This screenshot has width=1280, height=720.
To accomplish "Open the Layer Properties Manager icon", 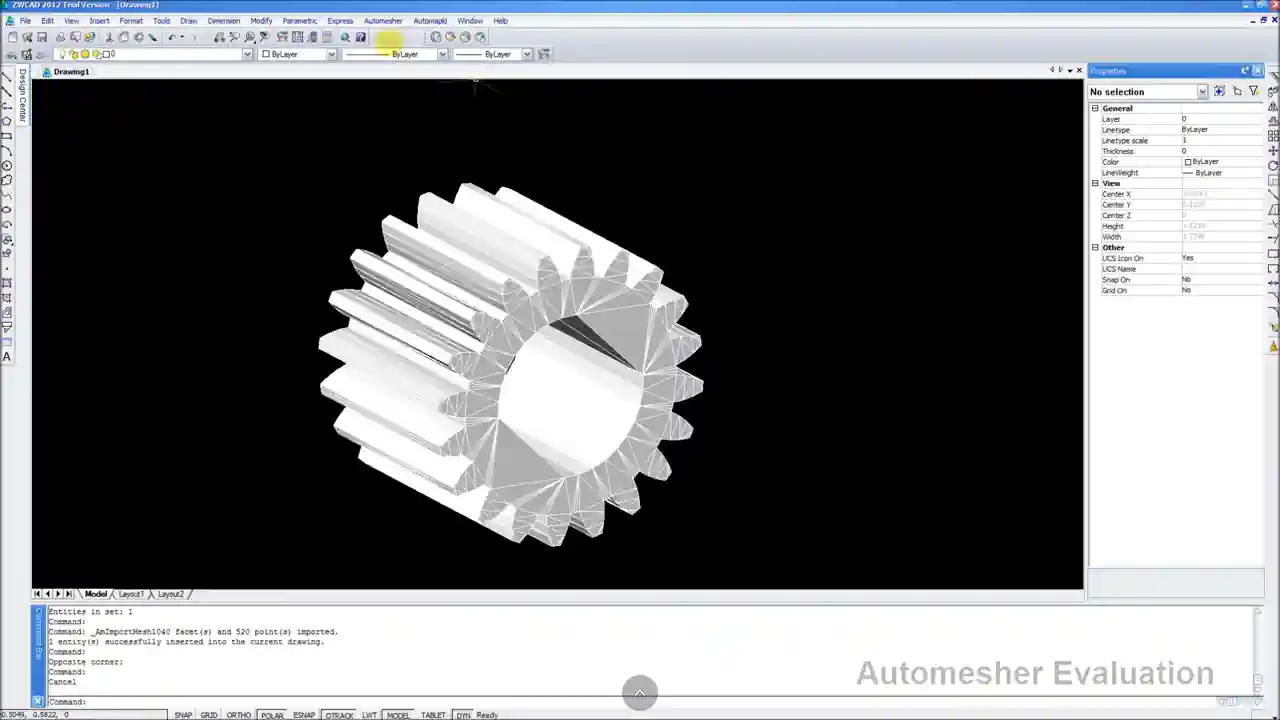I will pos(281,37).
